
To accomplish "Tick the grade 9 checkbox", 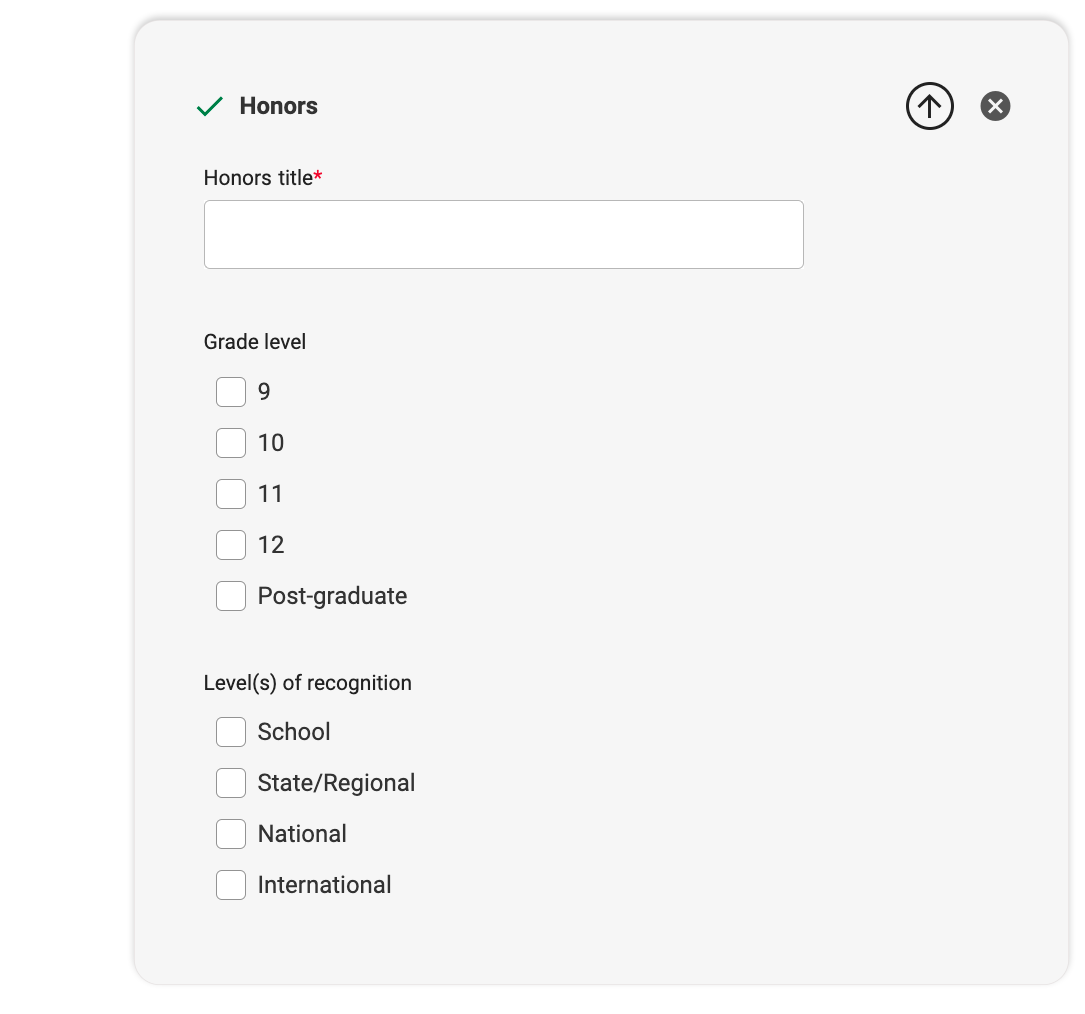I will [231, 392].
